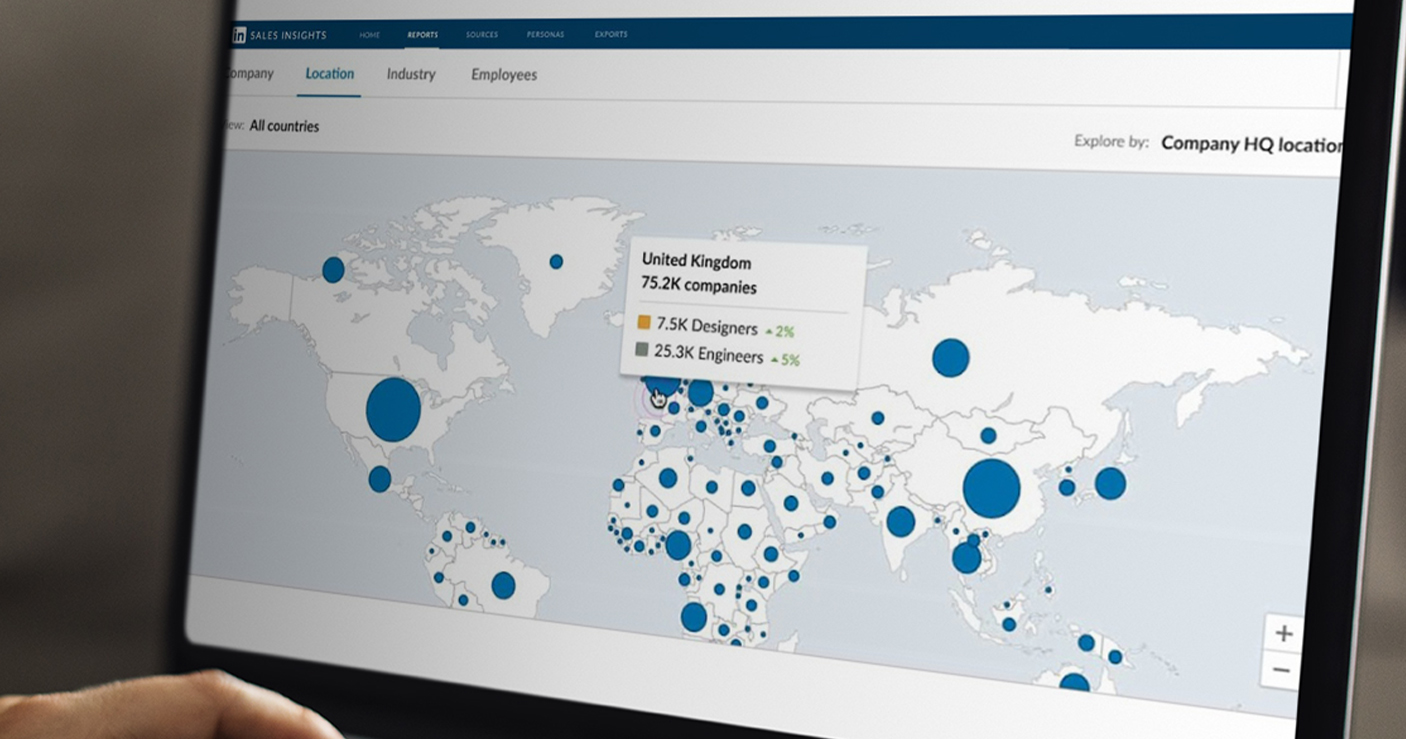Open the Exports menu item
The height and width of the screenshot is (739, 1406).
(611, 35)
